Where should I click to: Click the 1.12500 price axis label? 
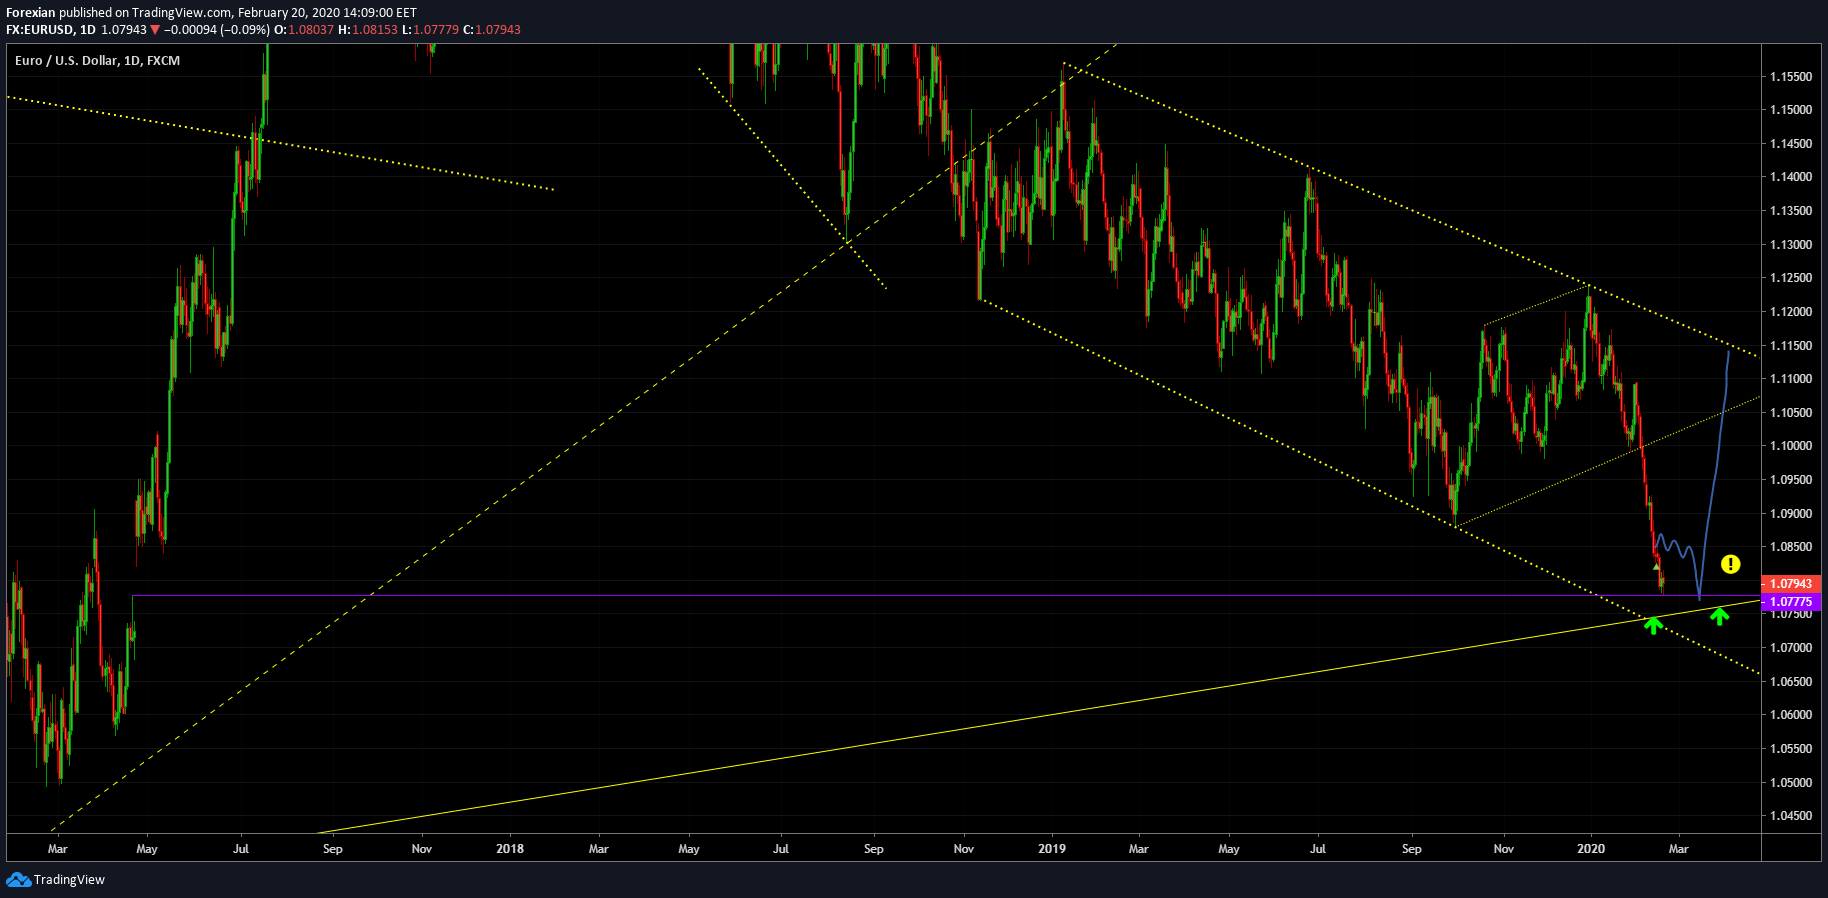pyautogui.click(x=1791, y=278)
